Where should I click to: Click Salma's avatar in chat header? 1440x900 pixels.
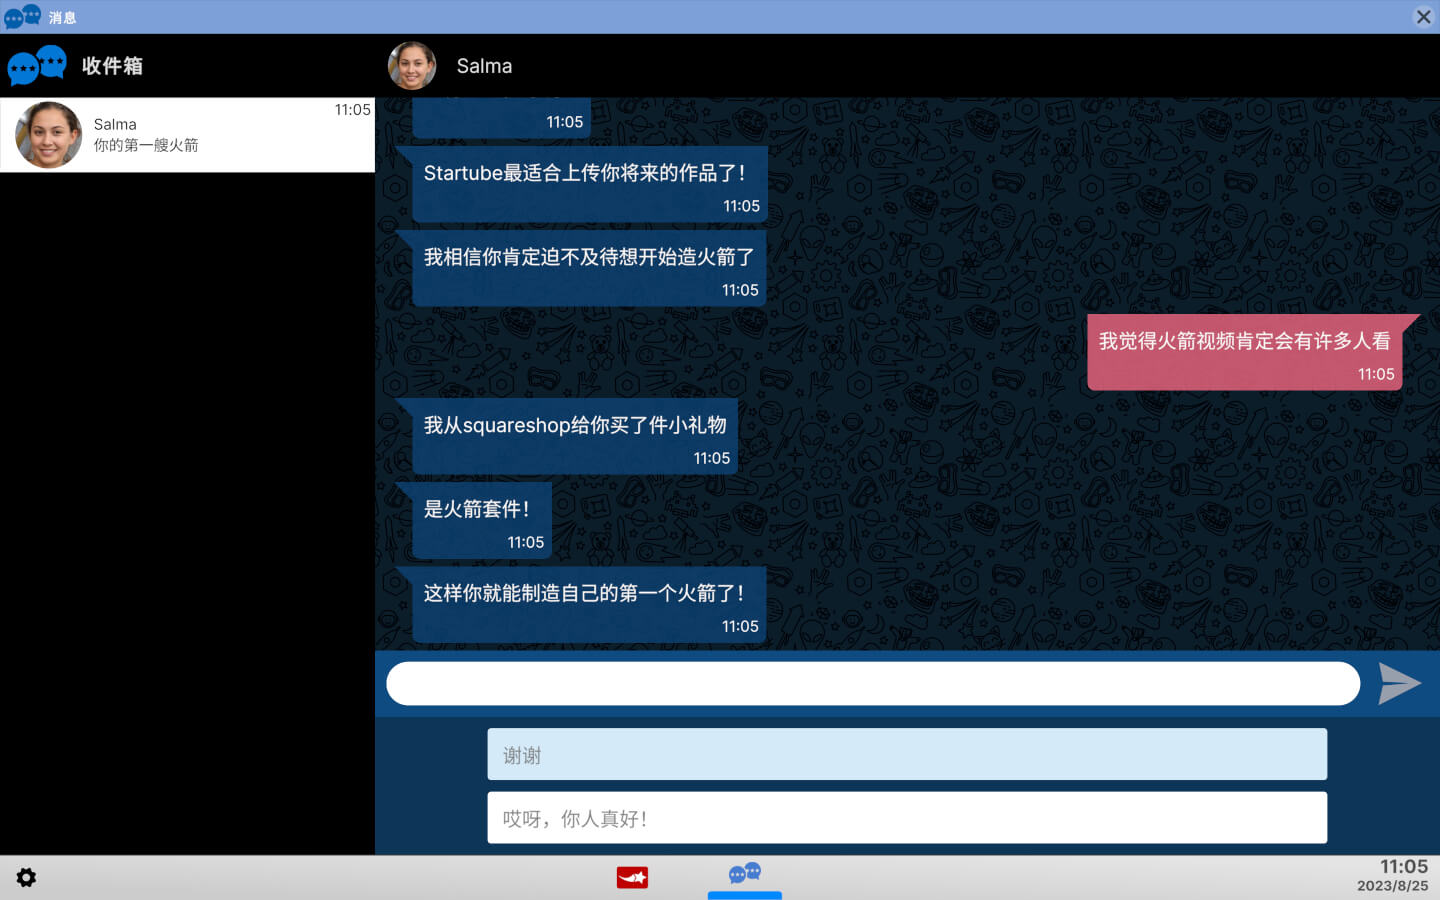click(412, 66)
